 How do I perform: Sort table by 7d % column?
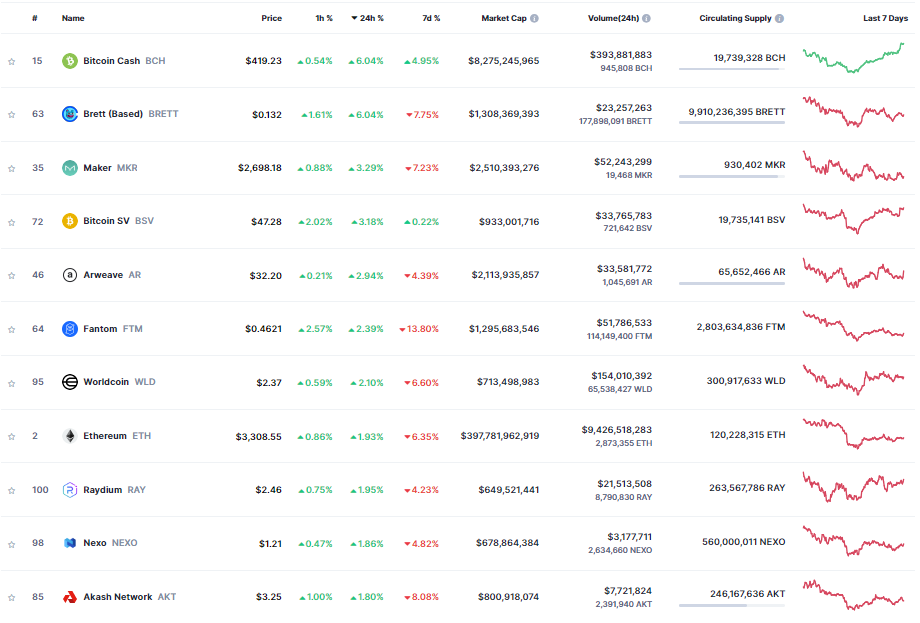431,18
